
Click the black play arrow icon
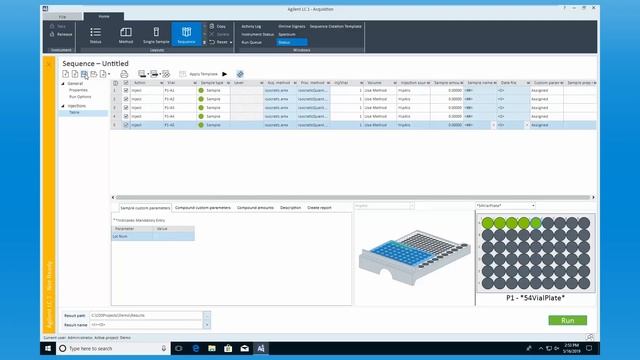pos(224,74)
